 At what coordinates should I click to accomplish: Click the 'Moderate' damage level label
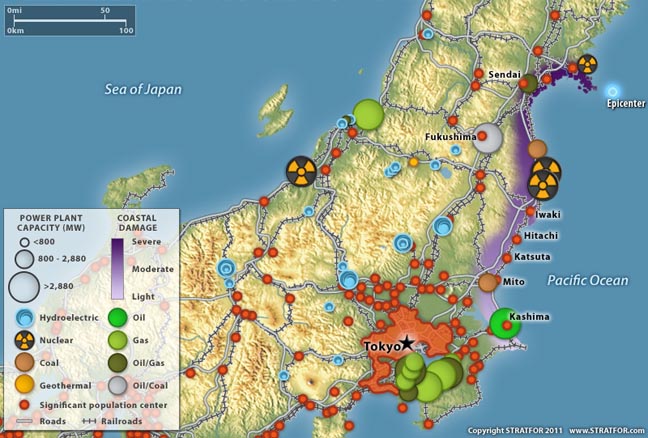tap(152, 269)
